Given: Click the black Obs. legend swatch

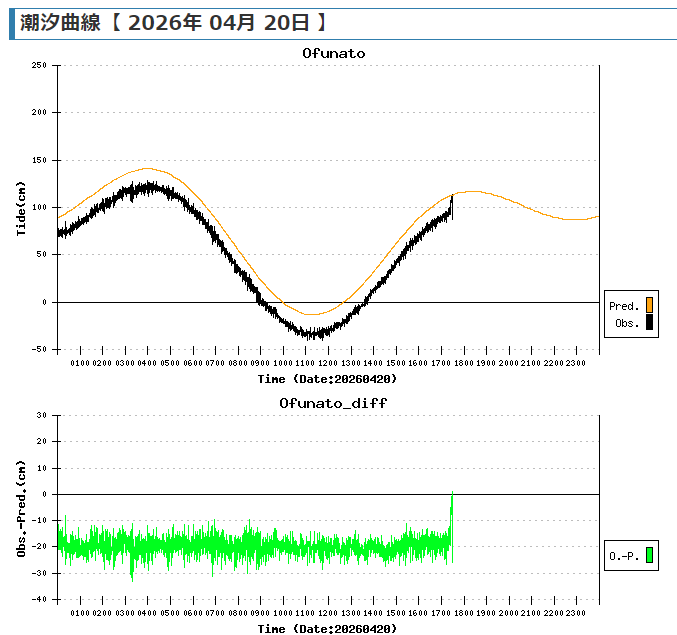Looking at the screenshot, I should (x=649, y=322).
